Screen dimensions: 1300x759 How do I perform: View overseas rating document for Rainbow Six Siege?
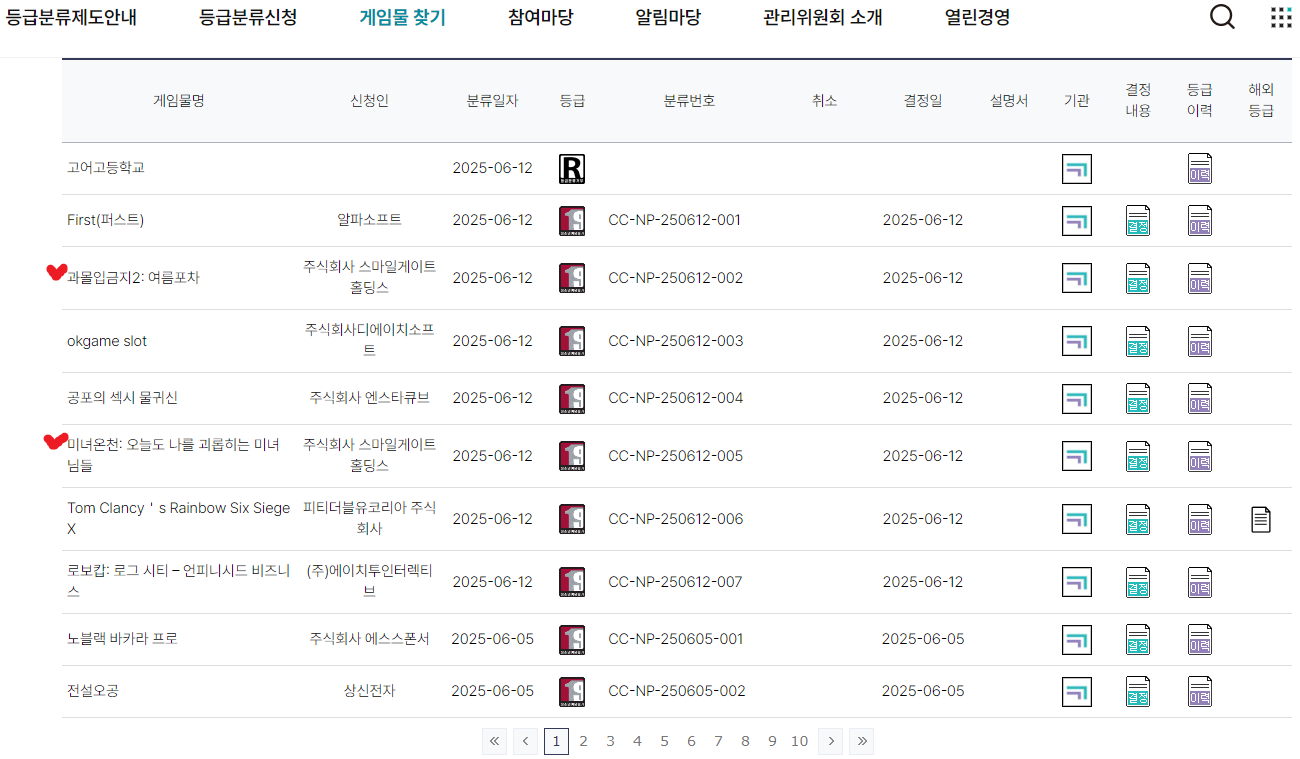(x=1261, y=519)
